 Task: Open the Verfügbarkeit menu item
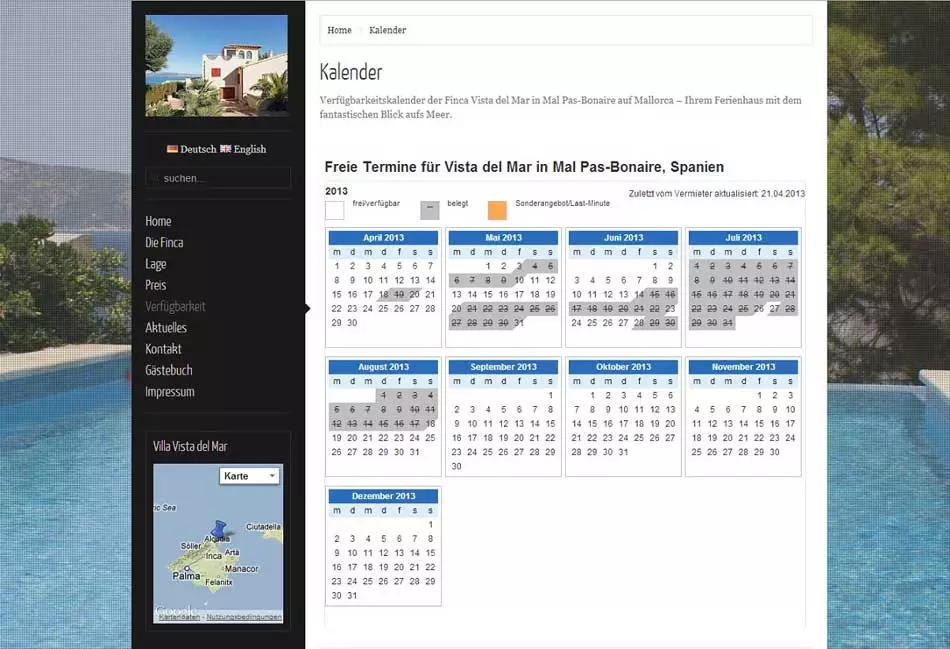[x=175, y=307]
